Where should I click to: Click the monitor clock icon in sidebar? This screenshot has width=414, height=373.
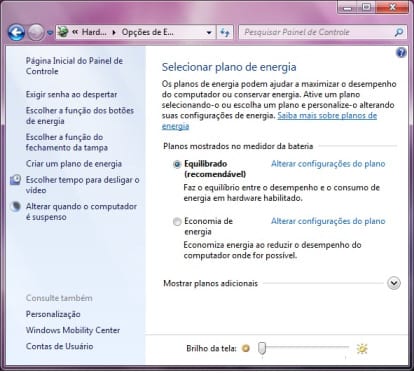15,180
